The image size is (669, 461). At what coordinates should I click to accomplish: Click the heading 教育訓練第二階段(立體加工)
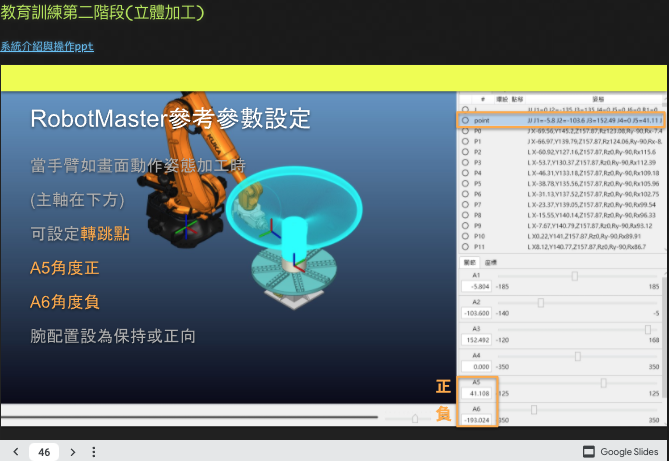tap(102, 12)
